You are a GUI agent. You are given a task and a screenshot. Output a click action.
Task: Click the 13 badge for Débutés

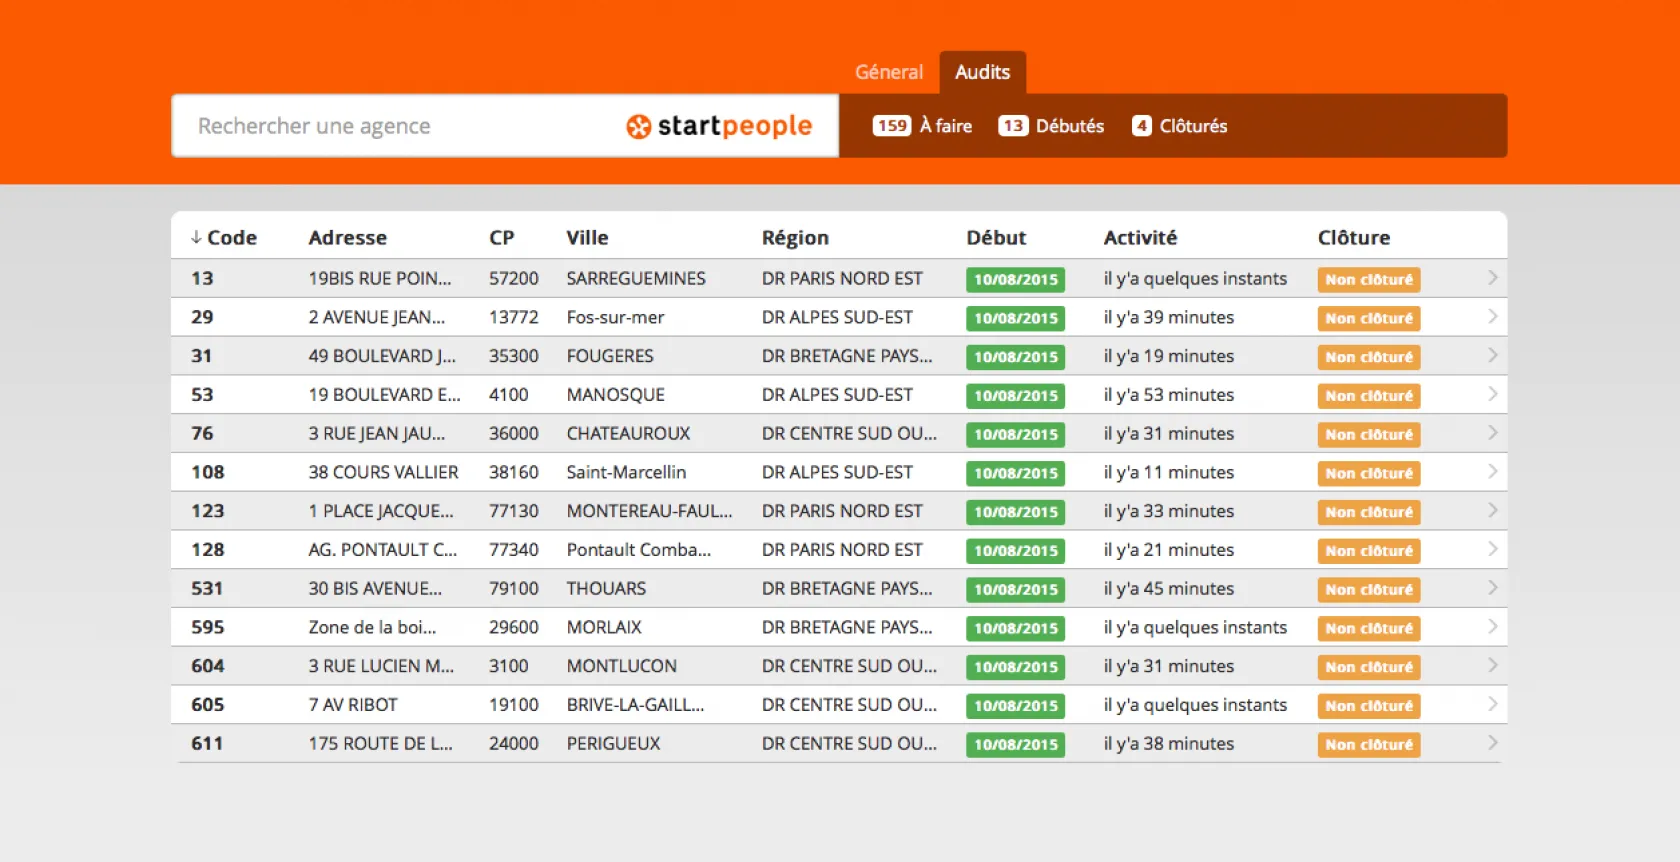(x=1013, y=126)
